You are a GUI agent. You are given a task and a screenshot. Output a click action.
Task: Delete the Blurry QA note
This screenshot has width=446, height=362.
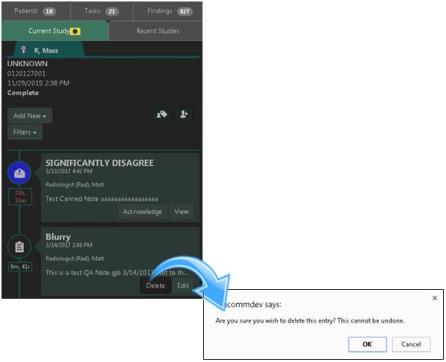tap(155, 286)
